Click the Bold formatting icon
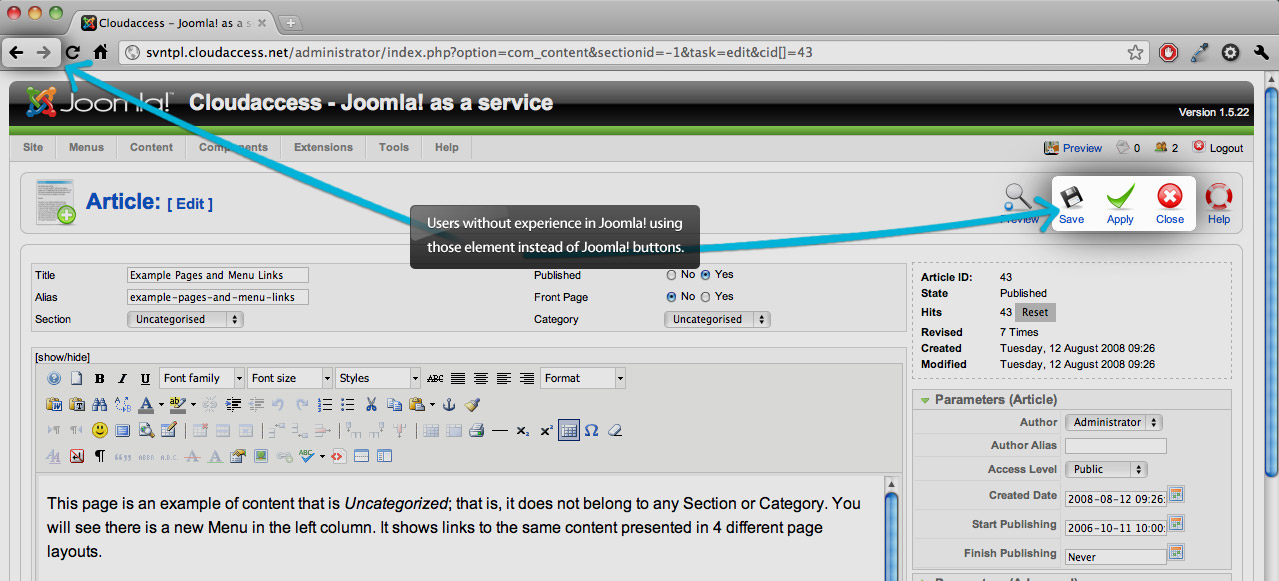Viewport: 1279px width, 581px height. click(99, 379)
